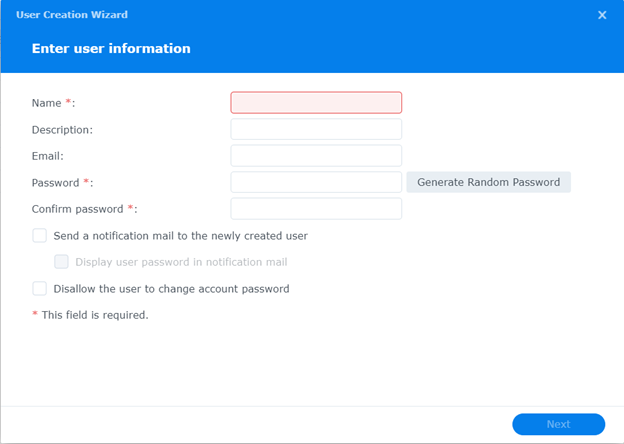This screenshot has height=444, width=624.
Task: Enable the send notification mail checkbox
Action: [x=40, y=236]
